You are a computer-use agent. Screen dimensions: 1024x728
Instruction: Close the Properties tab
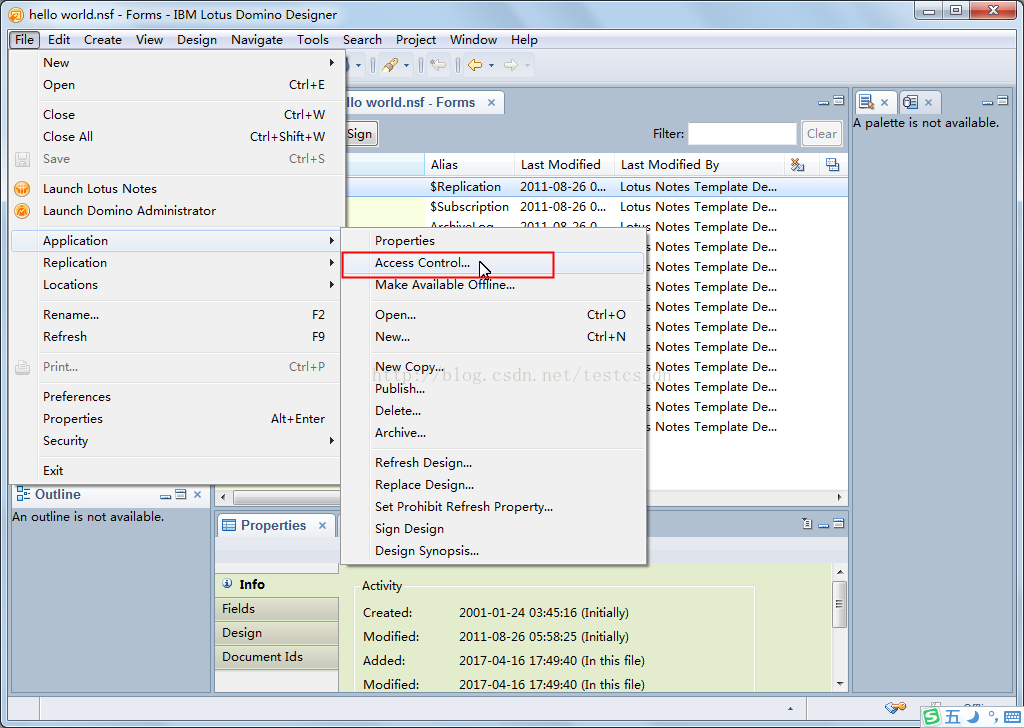322,526
